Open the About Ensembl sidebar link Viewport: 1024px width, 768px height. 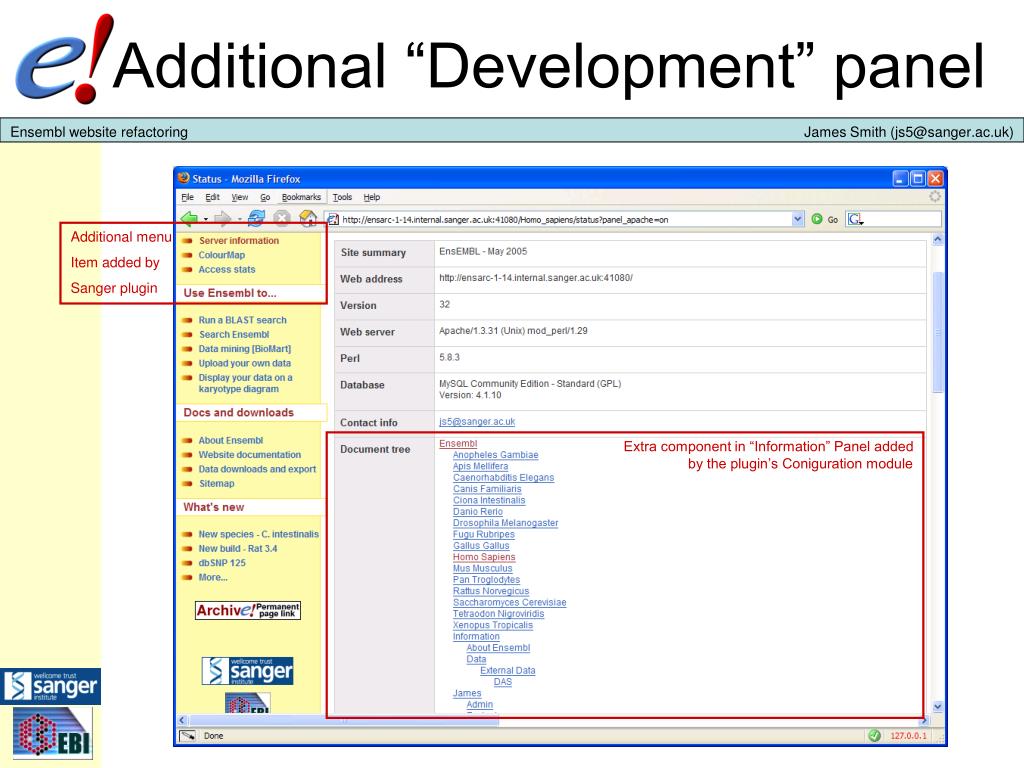point(231,440)
